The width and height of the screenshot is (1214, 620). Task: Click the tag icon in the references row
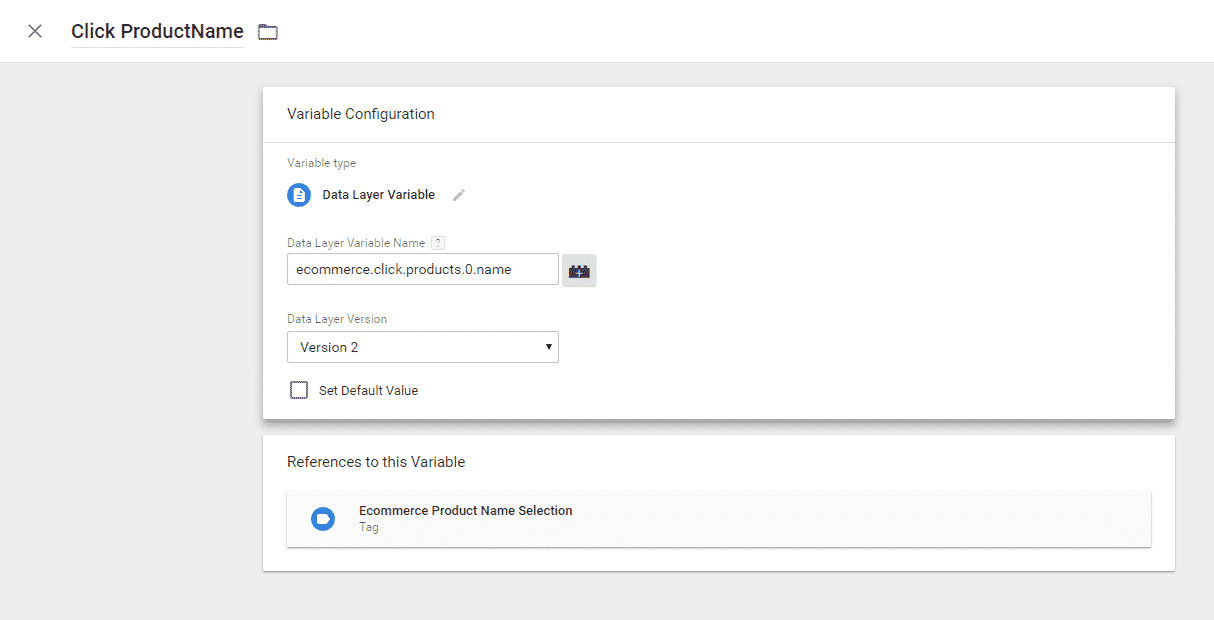point(323,519)
